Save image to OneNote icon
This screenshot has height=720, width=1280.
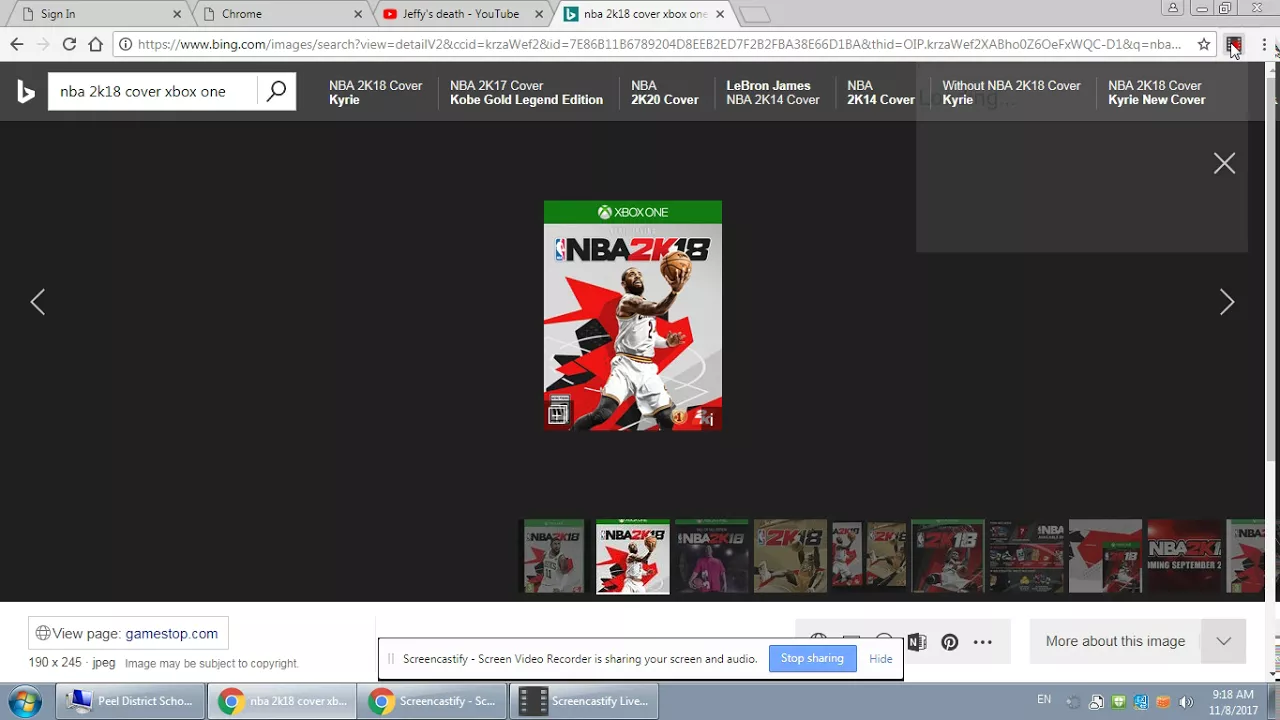pyautogui.click(x=917, y=642)
